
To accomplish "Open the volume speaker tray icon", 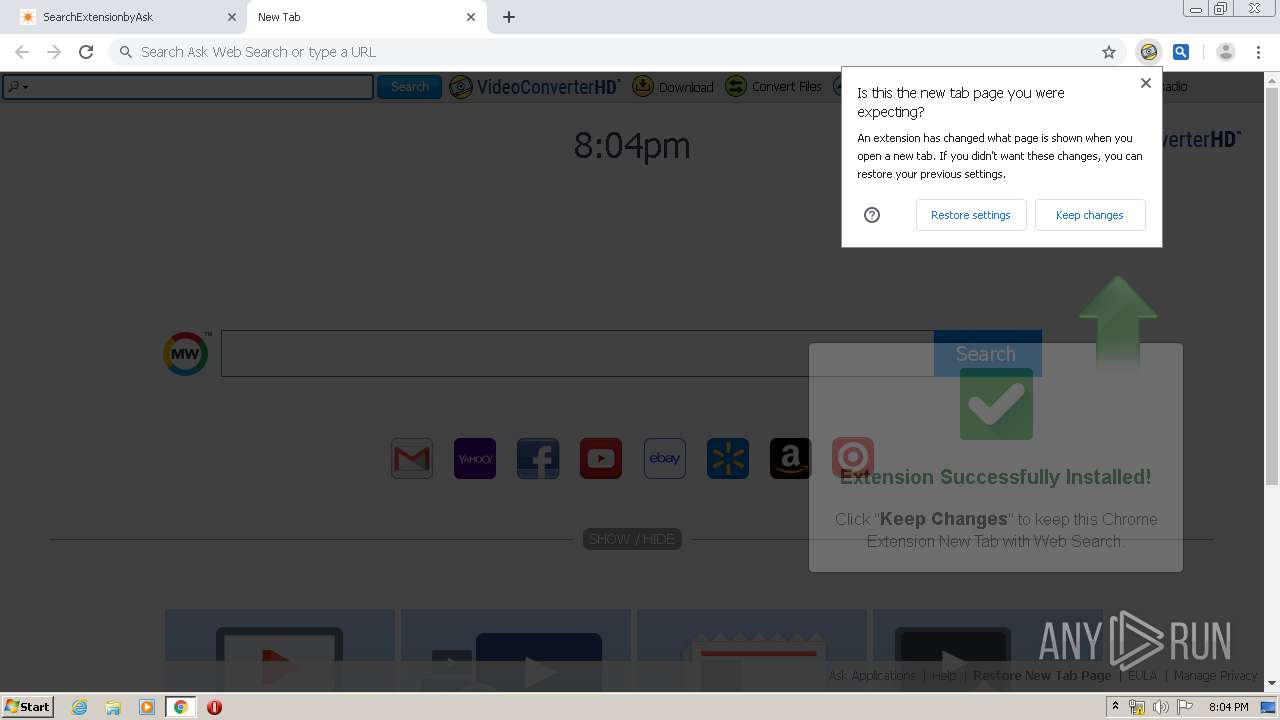I will [1161, 707].
